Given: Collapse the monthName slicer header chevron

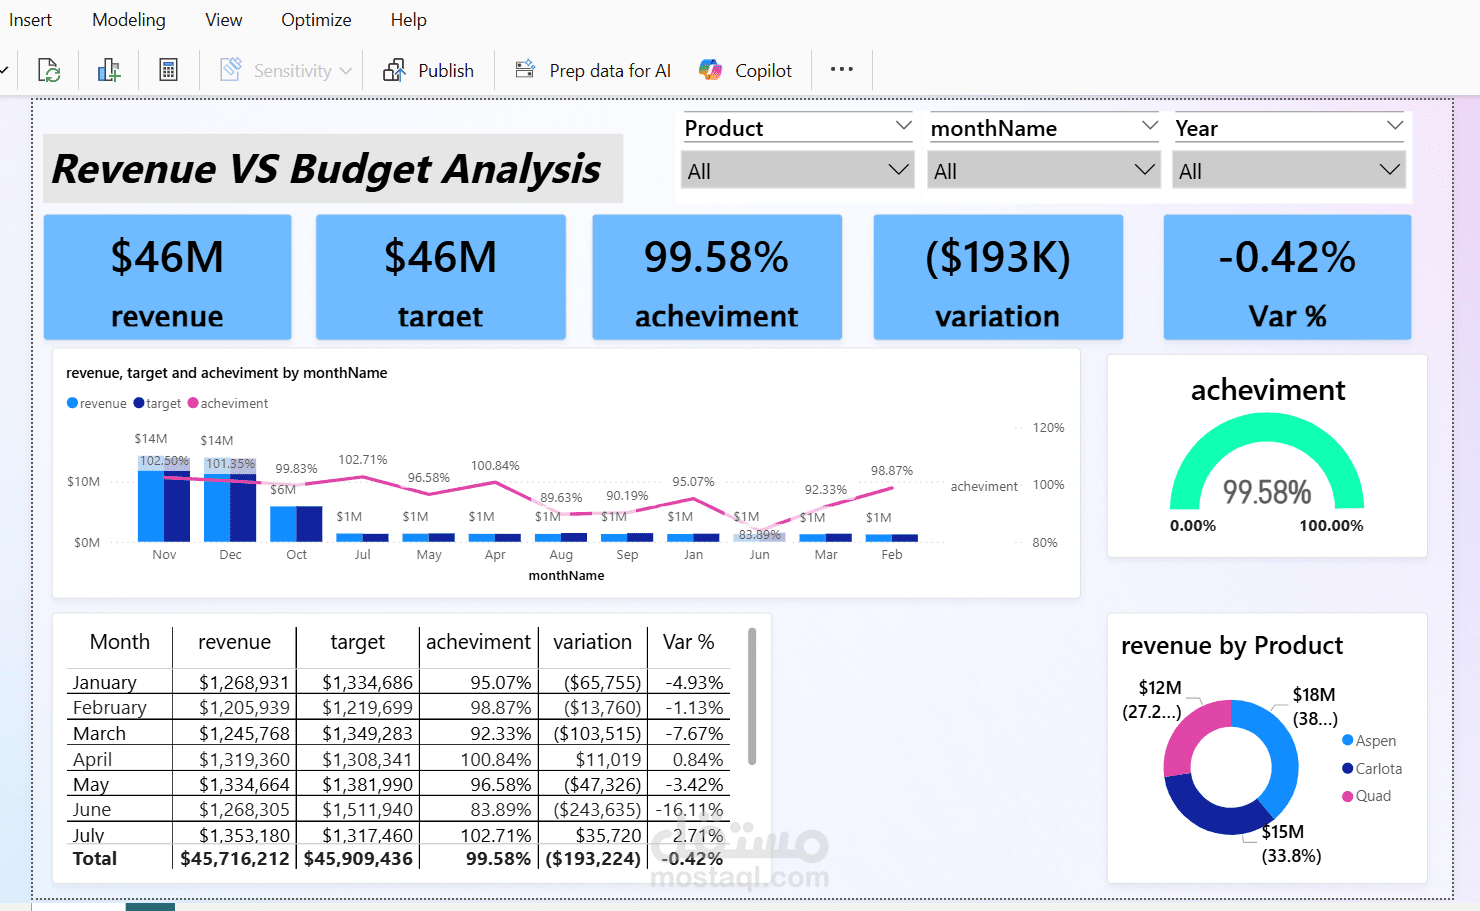Looking at the screenshot, I should point(1149,126).
